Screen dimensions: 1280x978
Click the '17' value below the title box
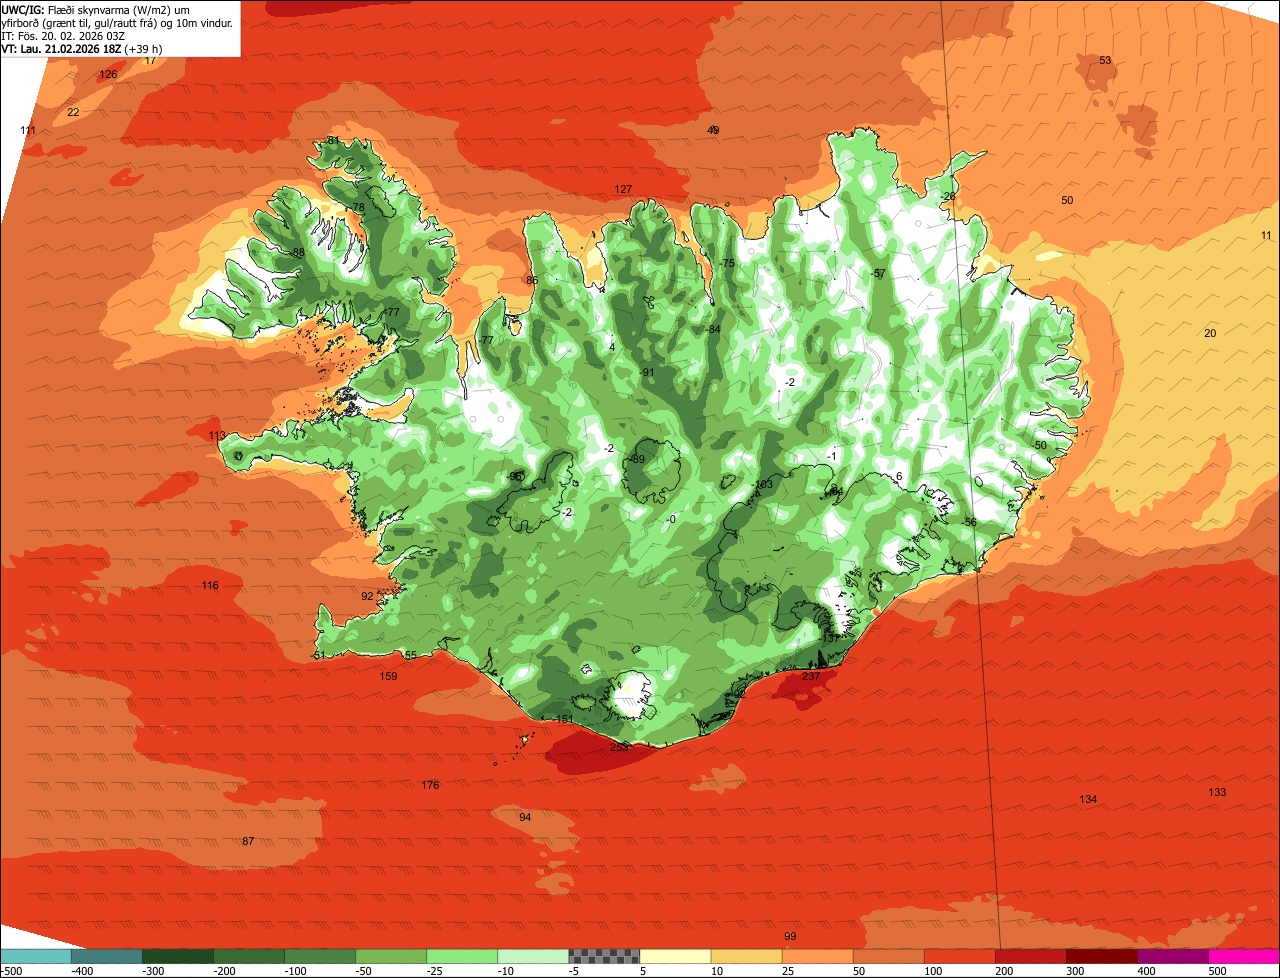150,61
